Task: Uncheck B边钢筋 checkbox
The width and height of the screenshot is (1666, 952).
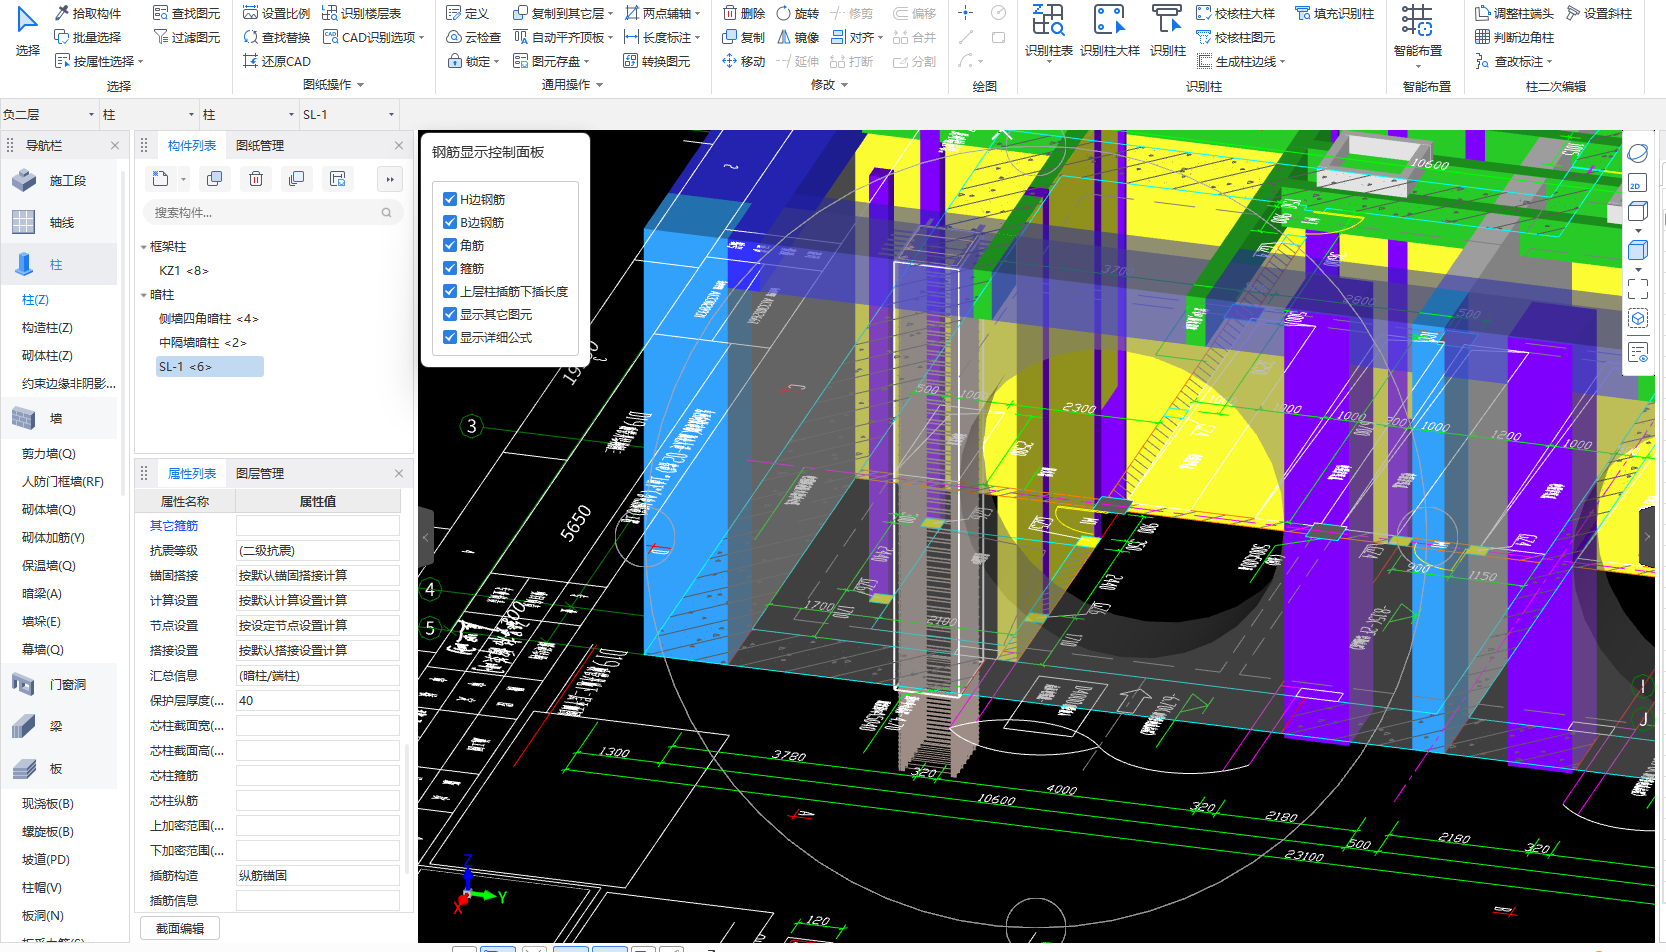Action: pos(450,222)
